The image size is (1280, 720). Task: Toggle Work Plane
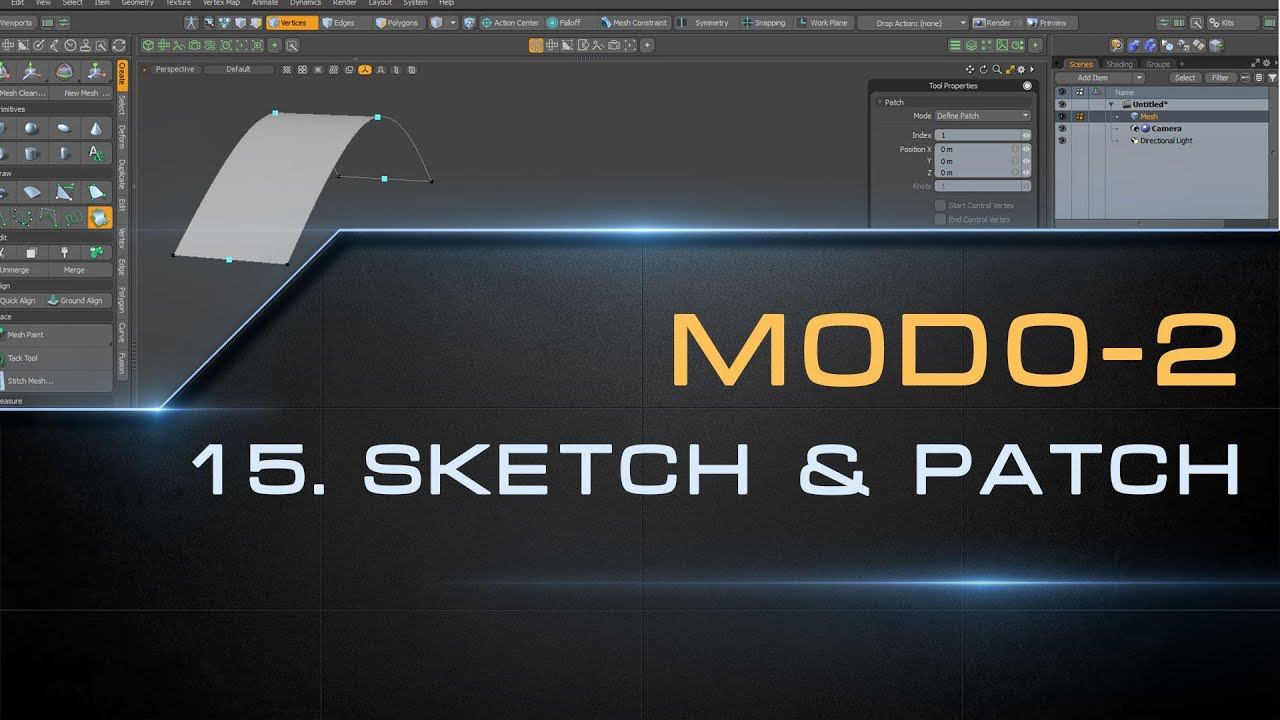[821, 22]
